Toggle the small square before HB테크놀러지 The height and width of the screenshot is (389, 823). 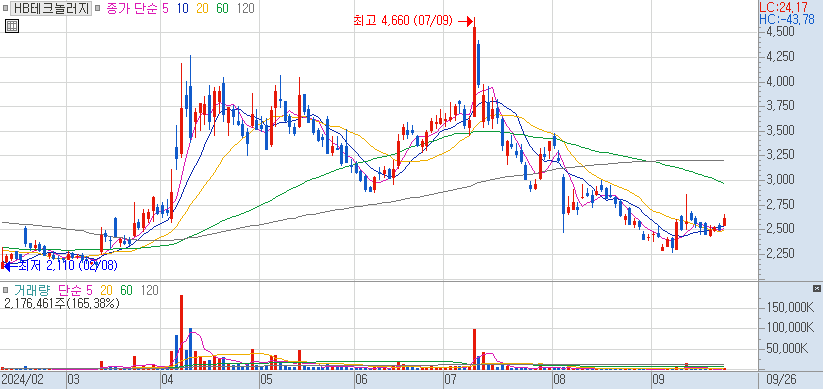pyautogui.click(x=5, y=8)
